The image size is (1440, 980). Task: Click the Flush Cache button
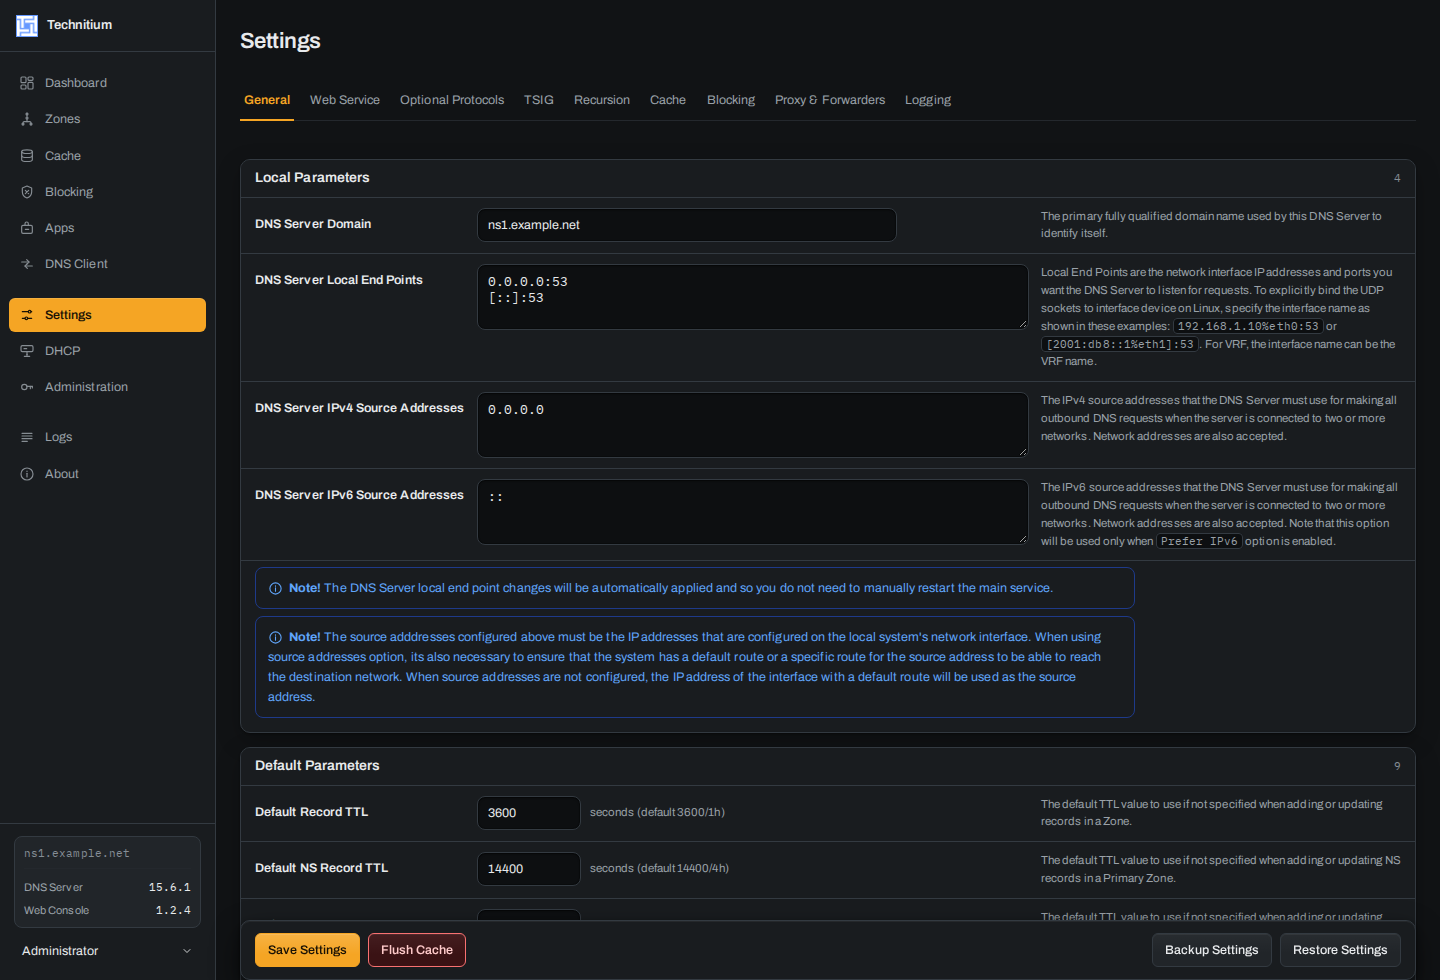(x=417, y=950)
